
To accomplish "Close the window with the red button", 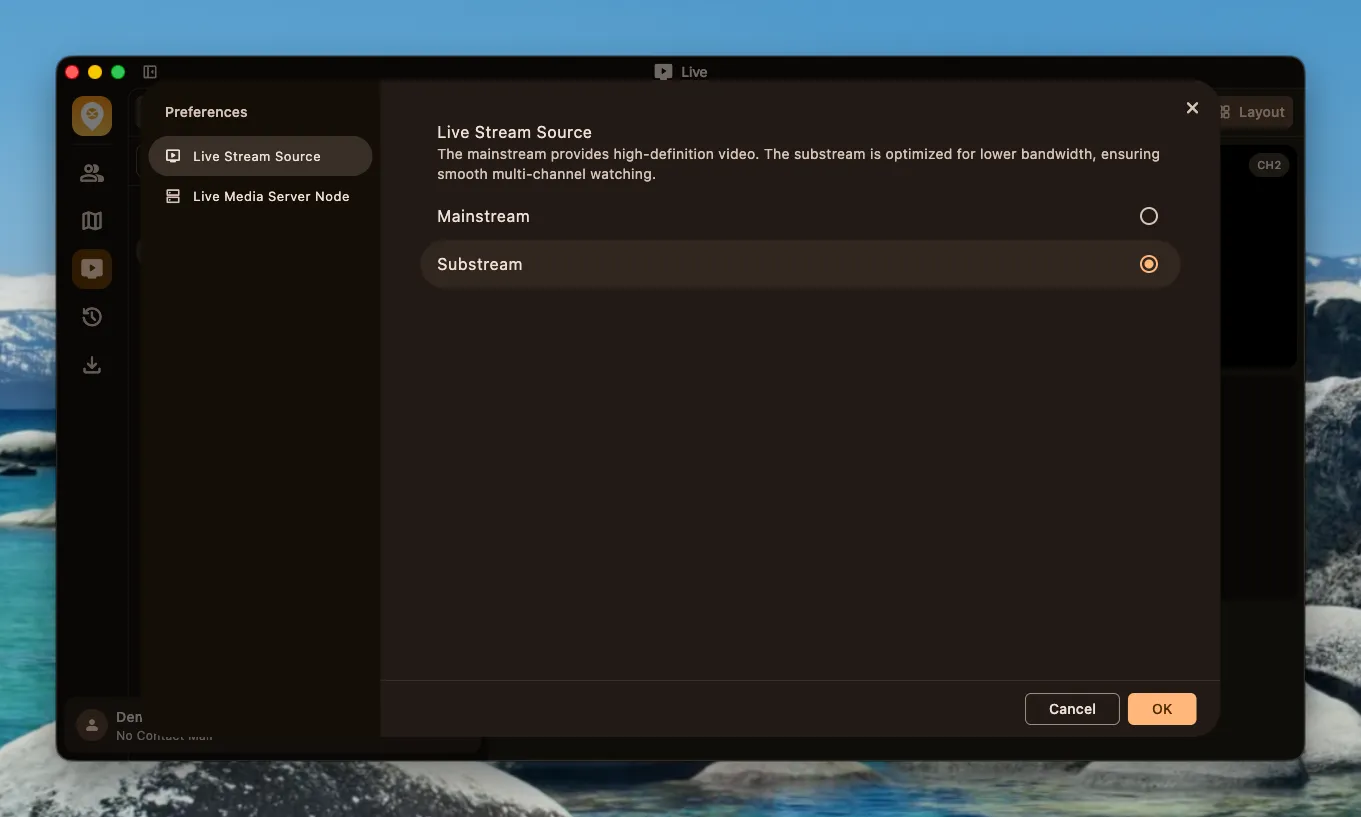I will (x=72, y=72).
